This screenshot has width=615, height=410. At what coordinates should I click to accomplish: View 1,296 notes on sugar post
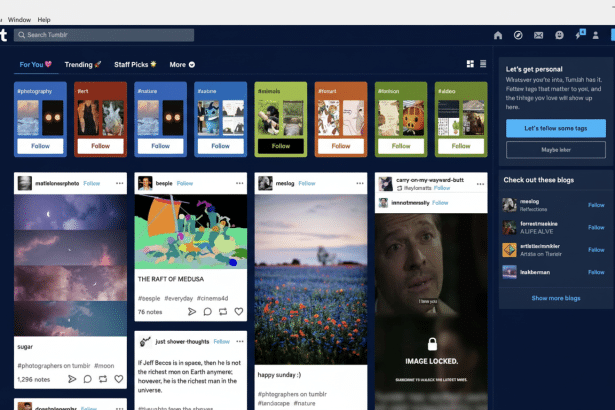pos(34,379)
